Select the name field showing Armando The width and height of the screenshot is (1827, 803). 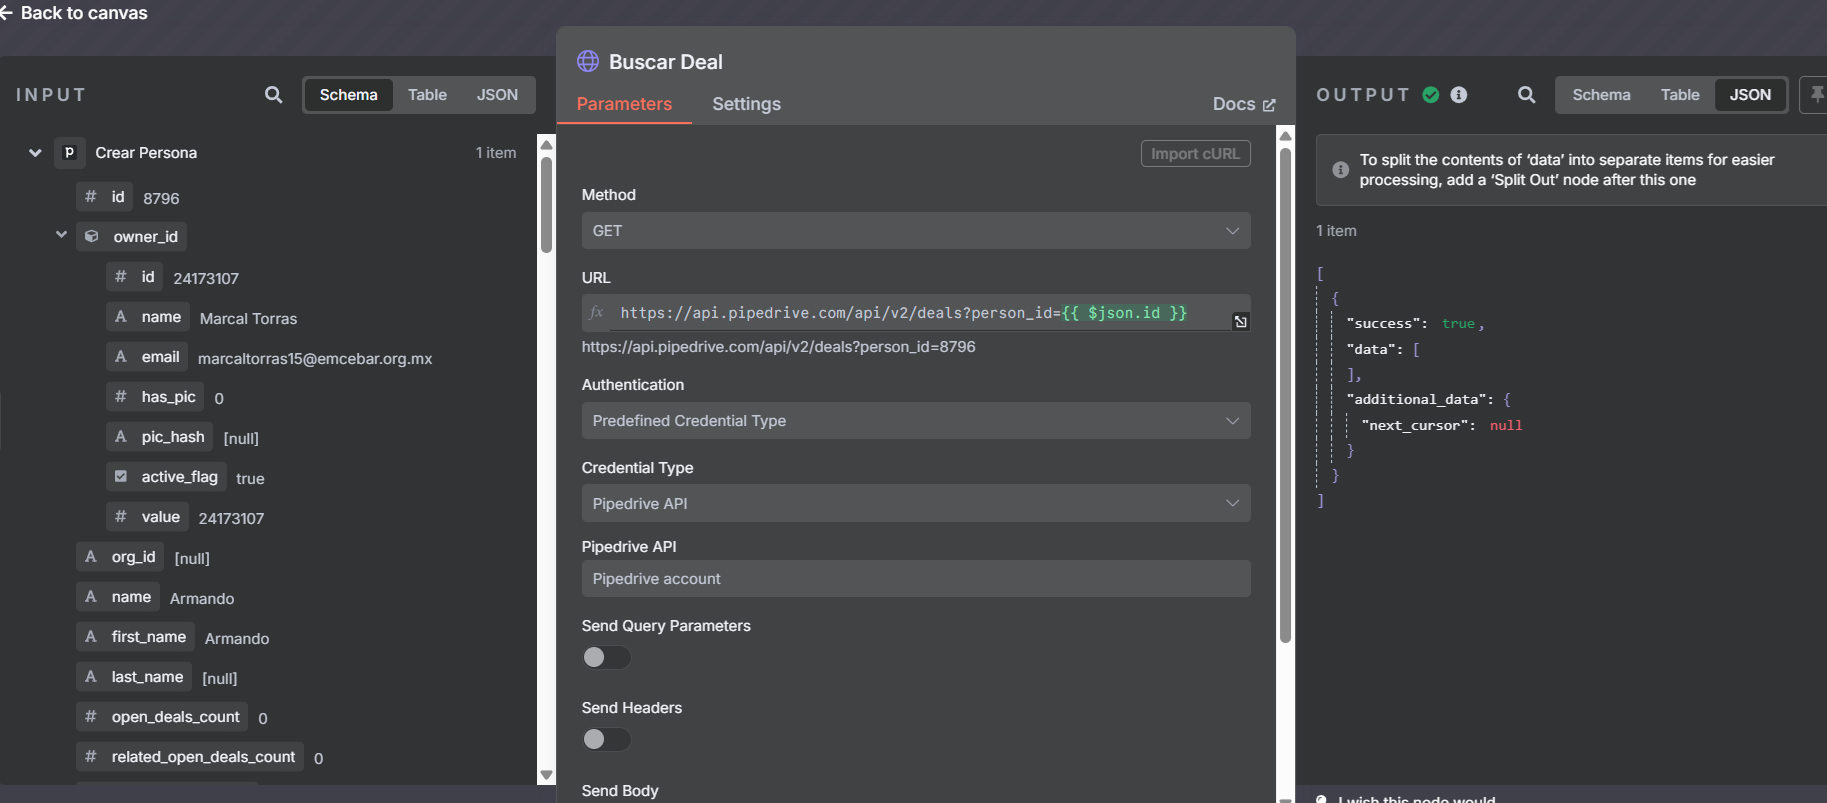(x=118, y=597)
